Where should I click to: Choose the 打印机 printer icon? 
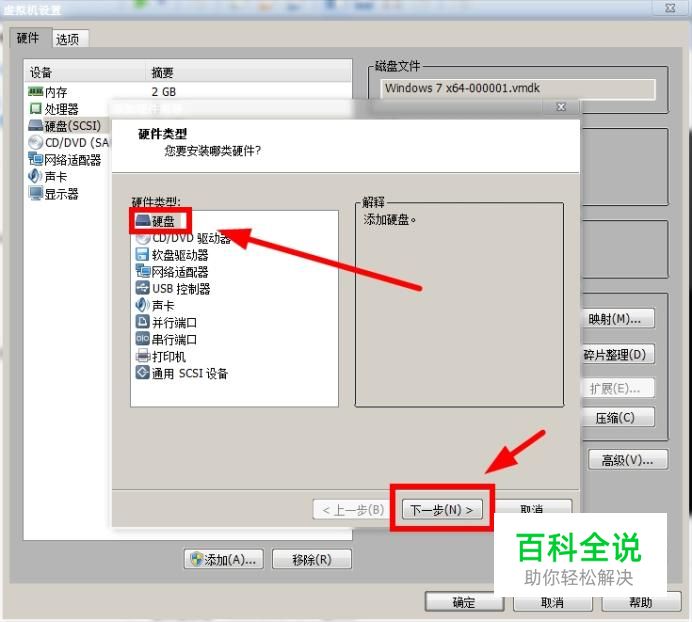[143, 356]
